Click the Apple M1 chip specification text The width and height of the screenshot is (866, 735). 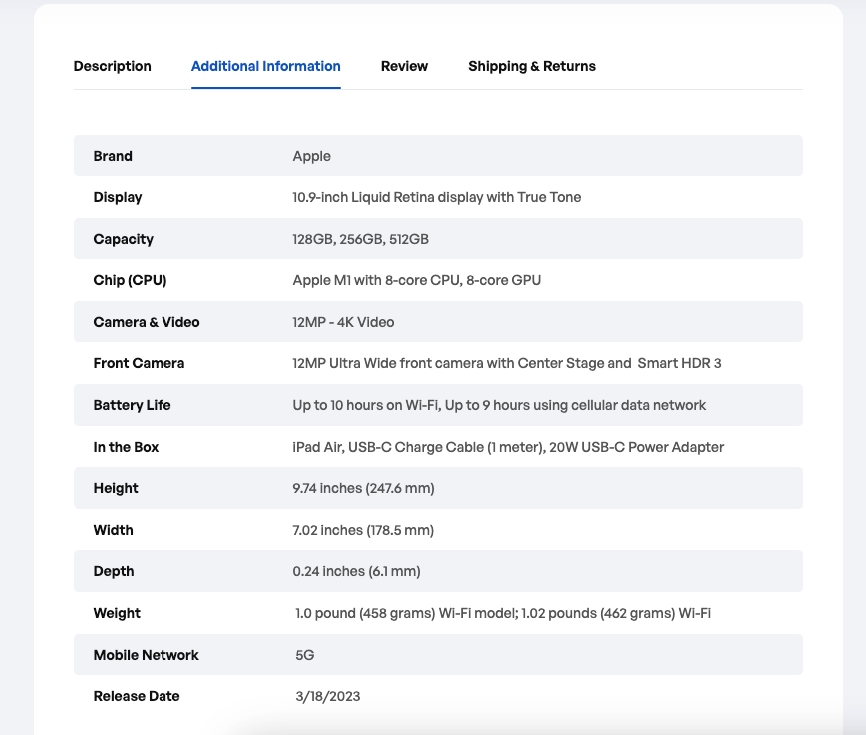(416, 280)
